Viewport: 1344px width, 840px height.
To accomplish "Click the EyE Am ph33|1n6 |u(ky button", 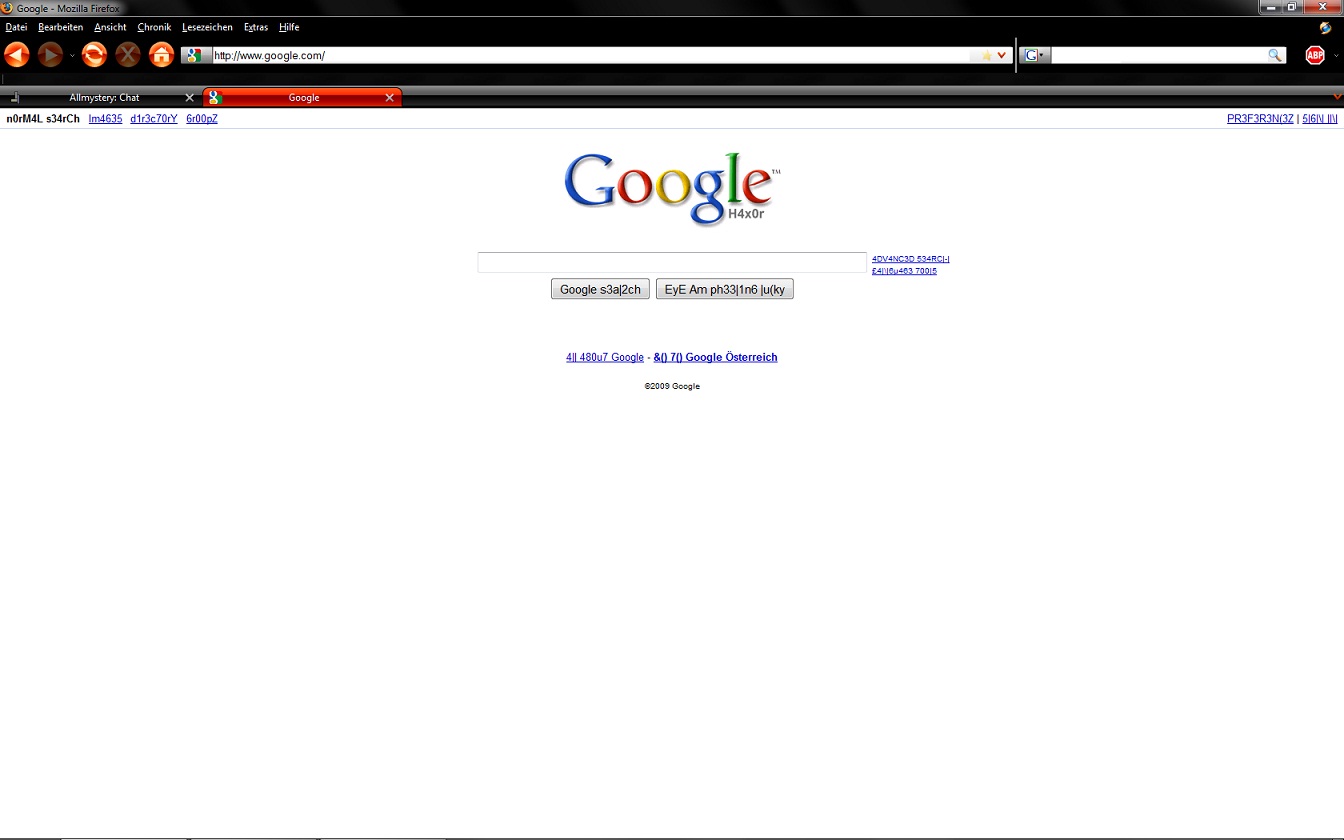I will (725, 289).
